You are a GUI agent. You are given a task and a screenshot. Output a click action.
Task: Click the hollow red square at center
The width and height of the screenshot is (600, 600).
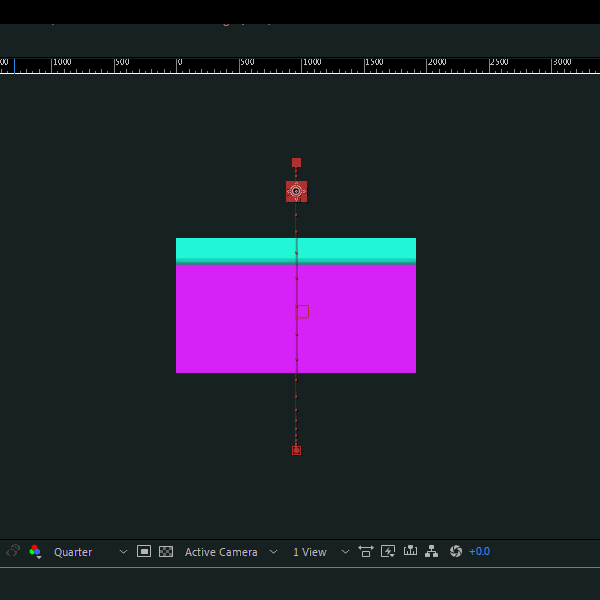click(x=302, y=312)
